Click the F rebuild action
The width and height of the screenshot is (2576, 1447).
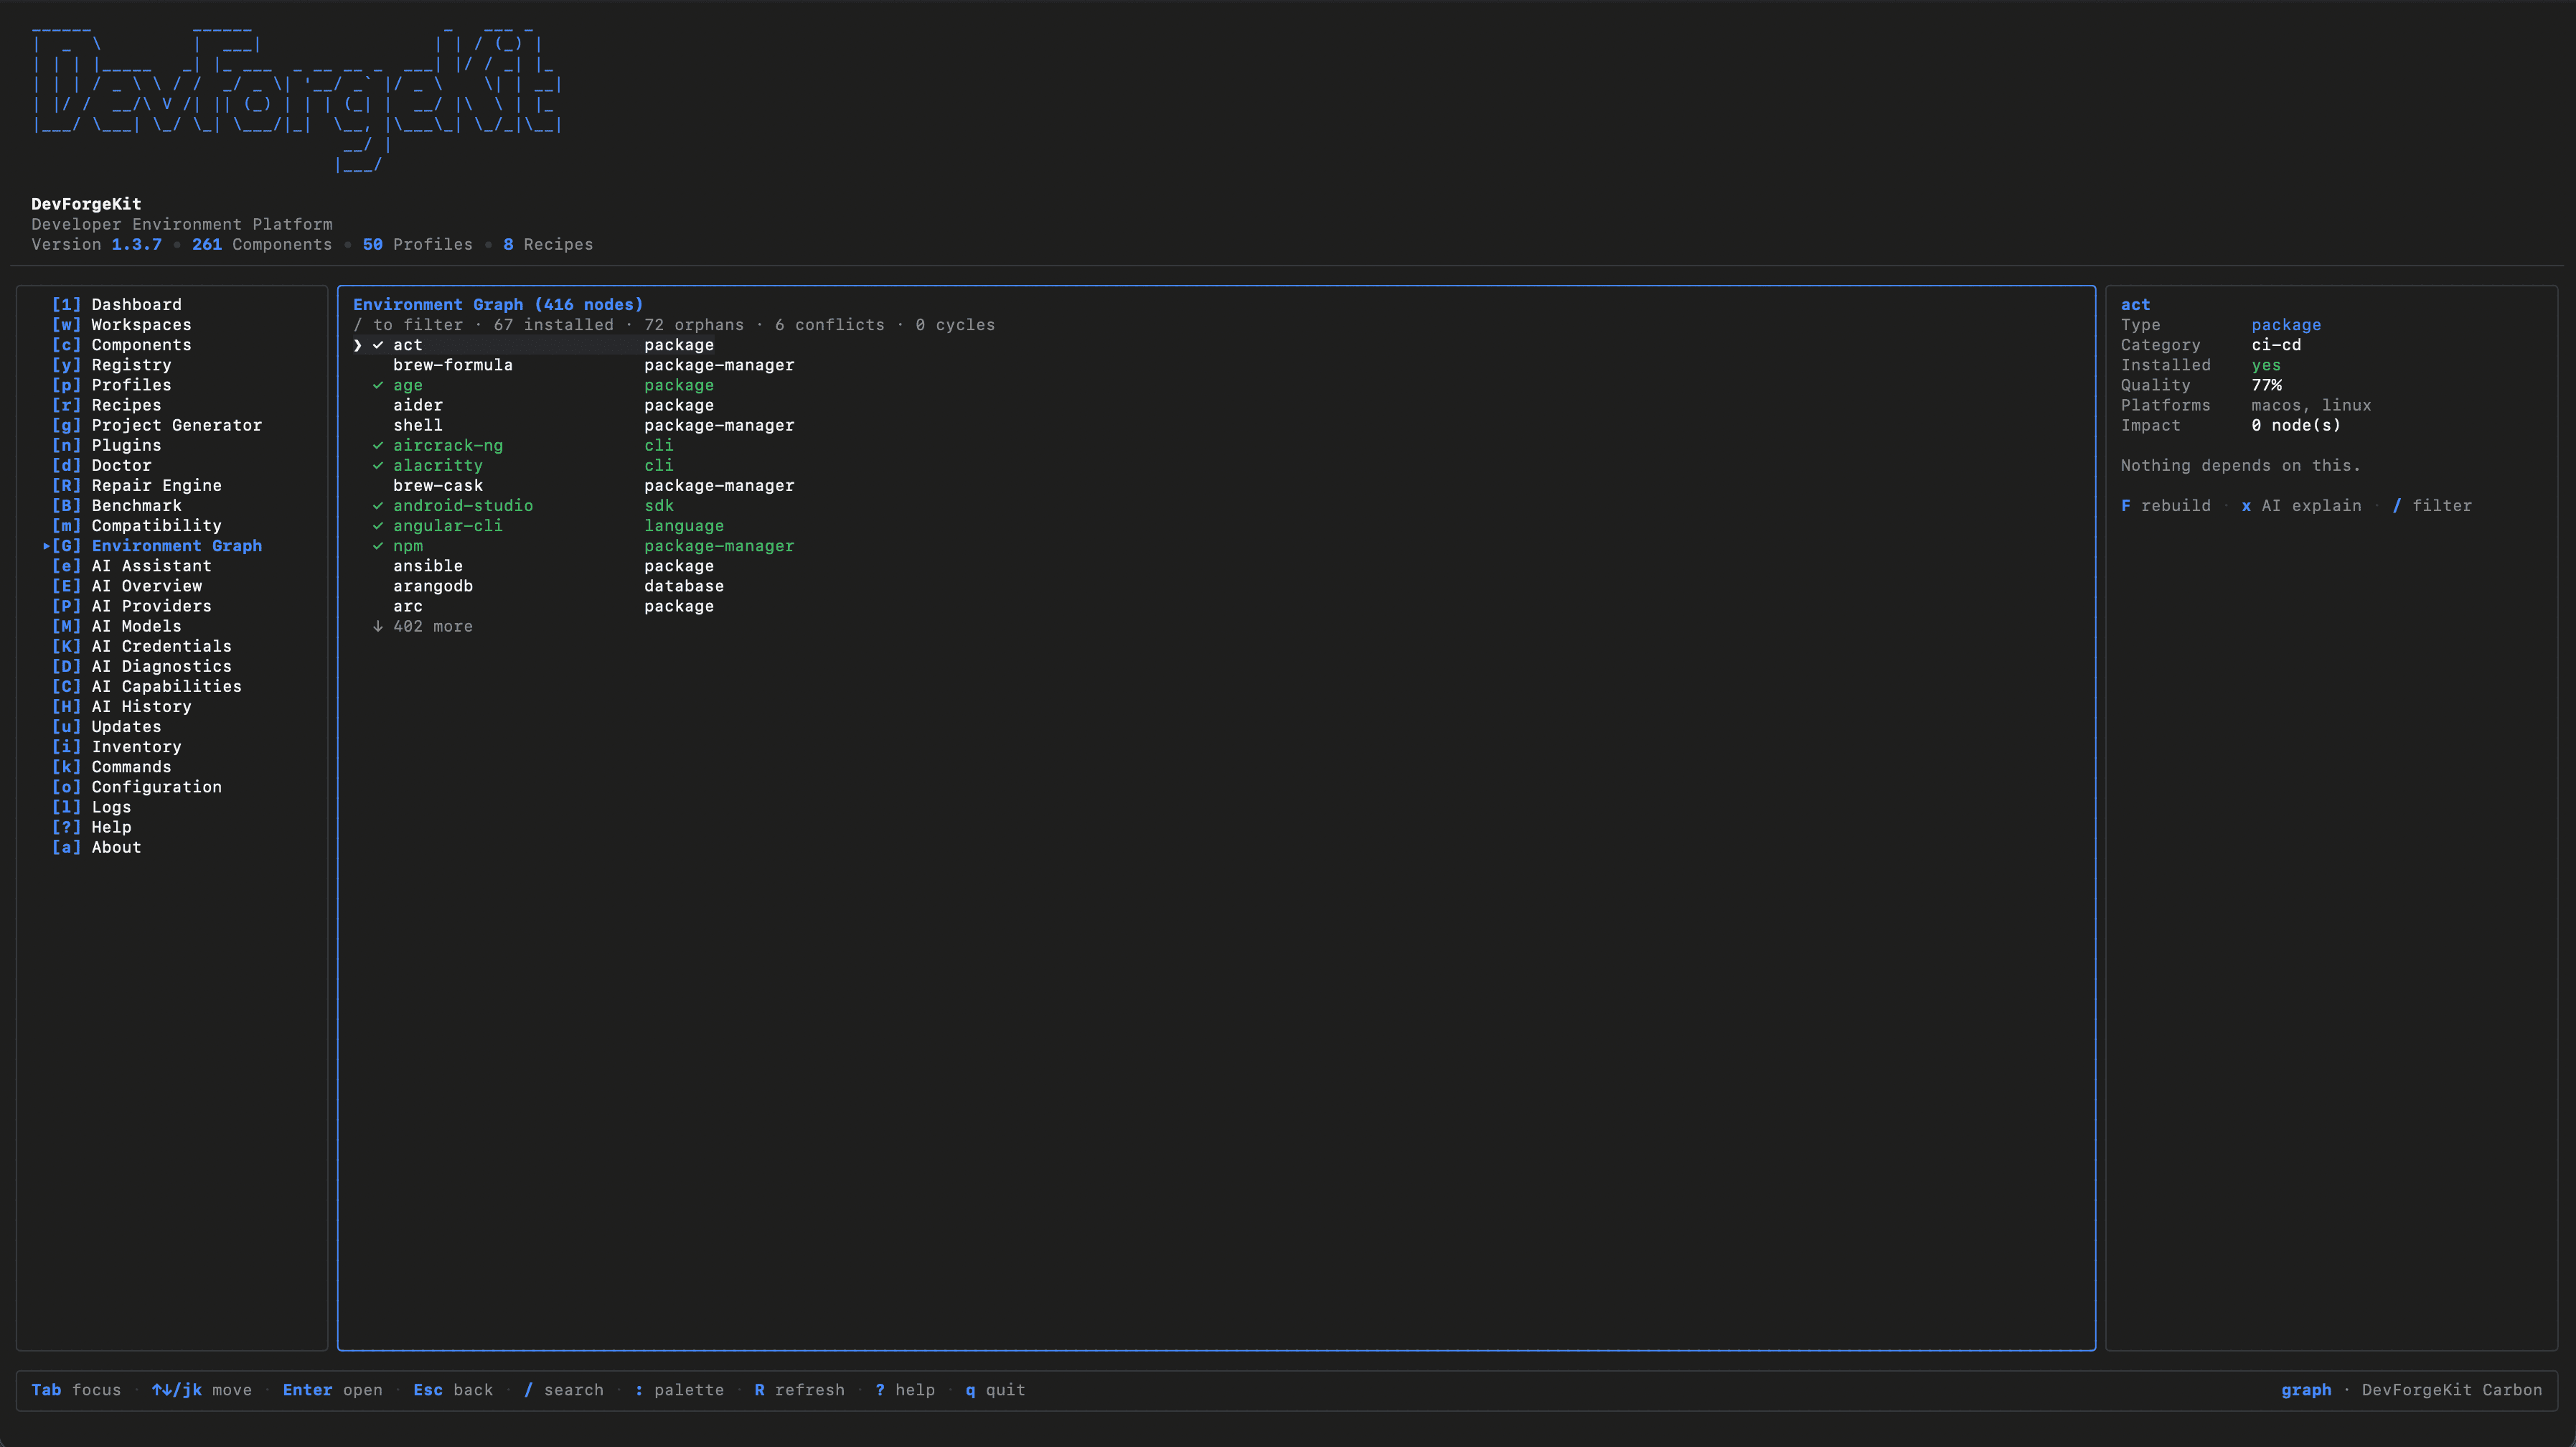point(2165,505)
